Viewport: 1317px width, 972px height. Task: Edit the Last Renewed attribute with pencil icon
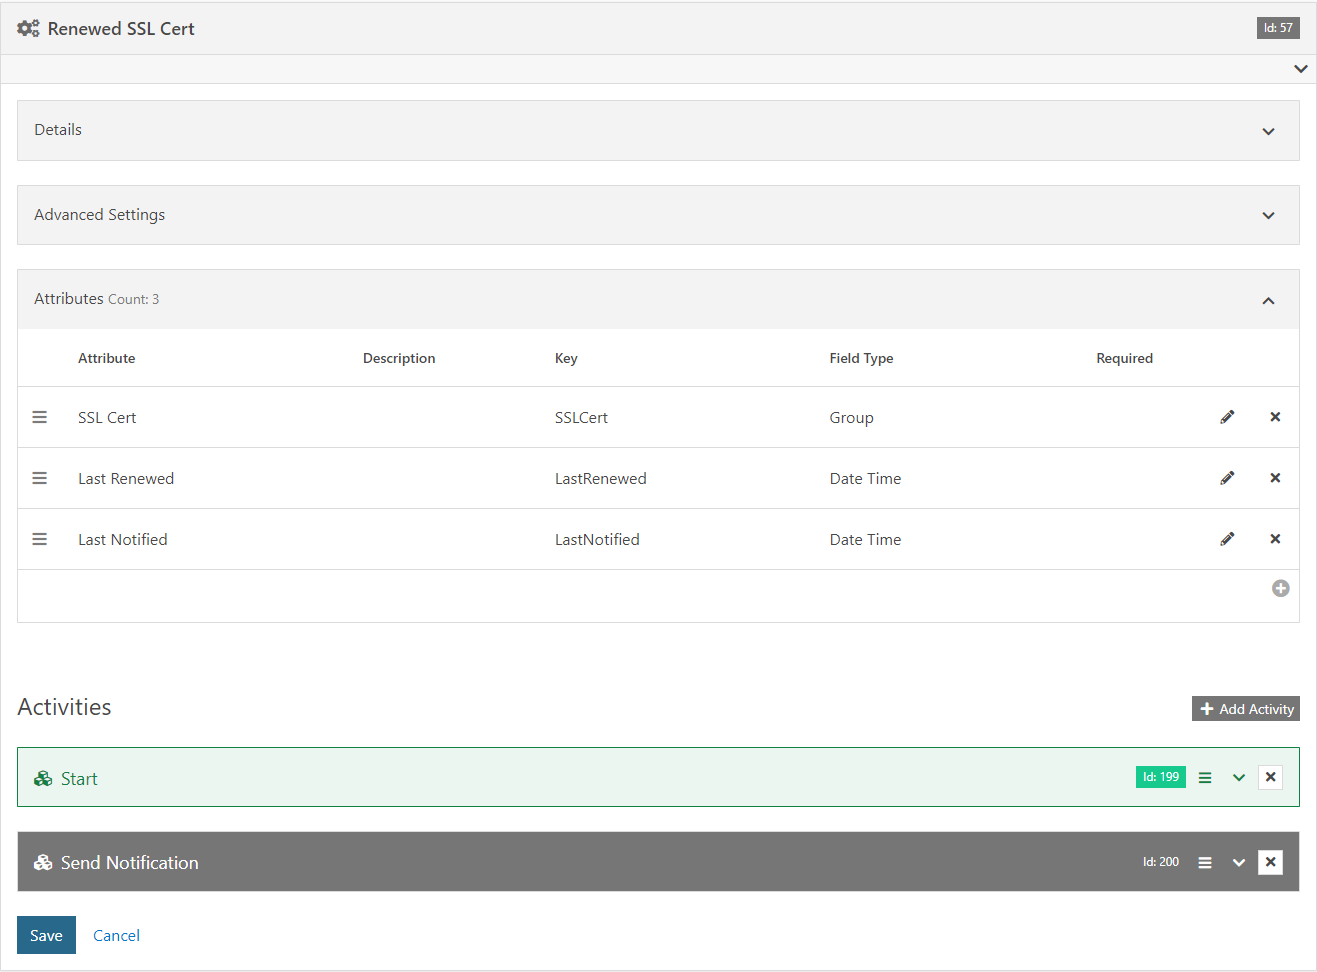pos(1227,478)
